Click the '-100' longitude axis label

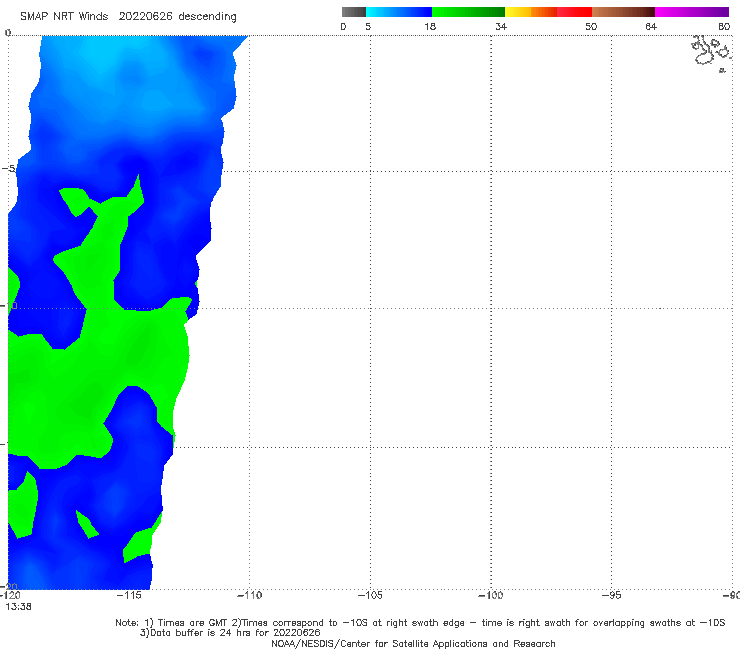pos(491,595)
